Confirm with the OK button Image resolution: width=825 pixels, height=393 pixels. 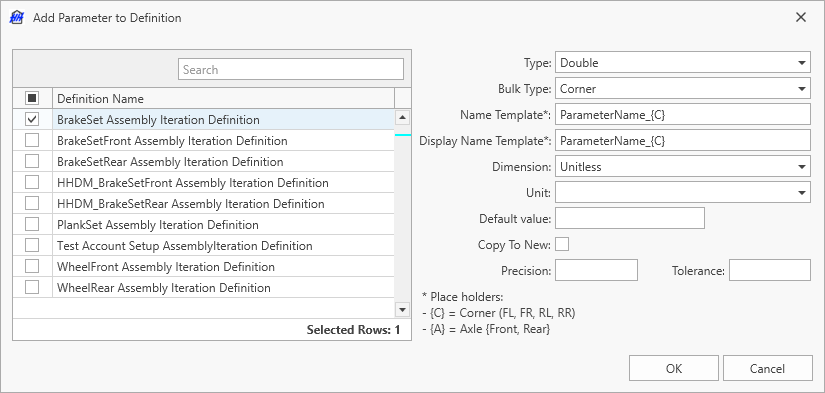(673, 368)
